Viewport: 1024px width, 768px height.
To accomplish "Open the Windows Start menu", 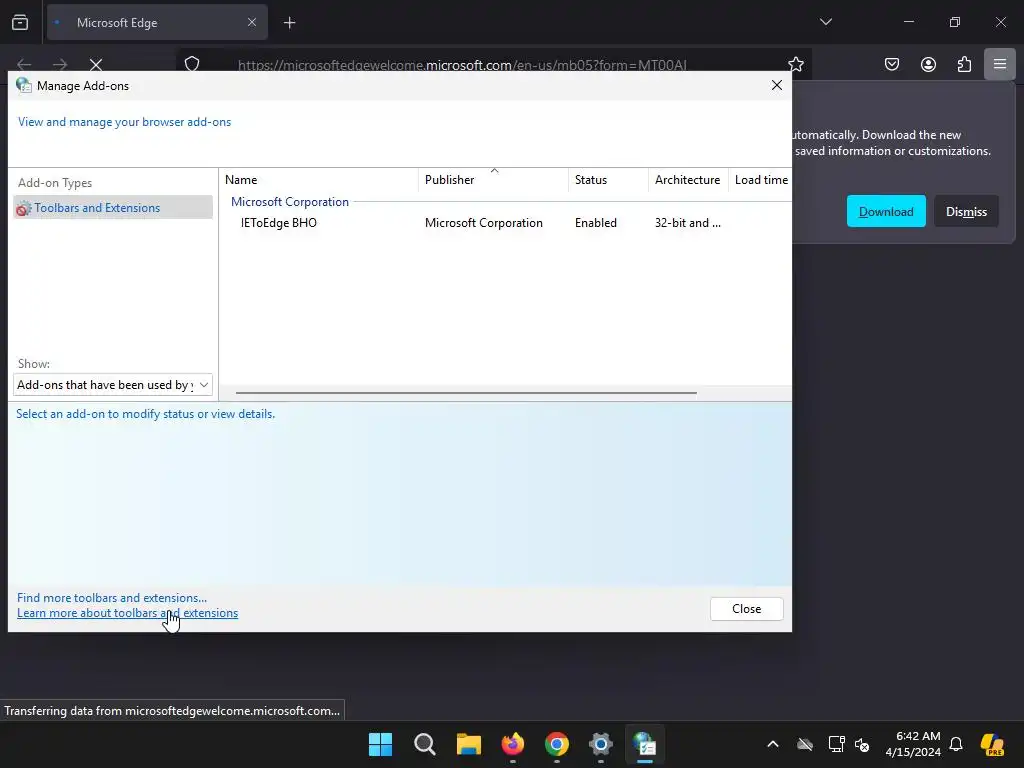I will click(380, 744).
